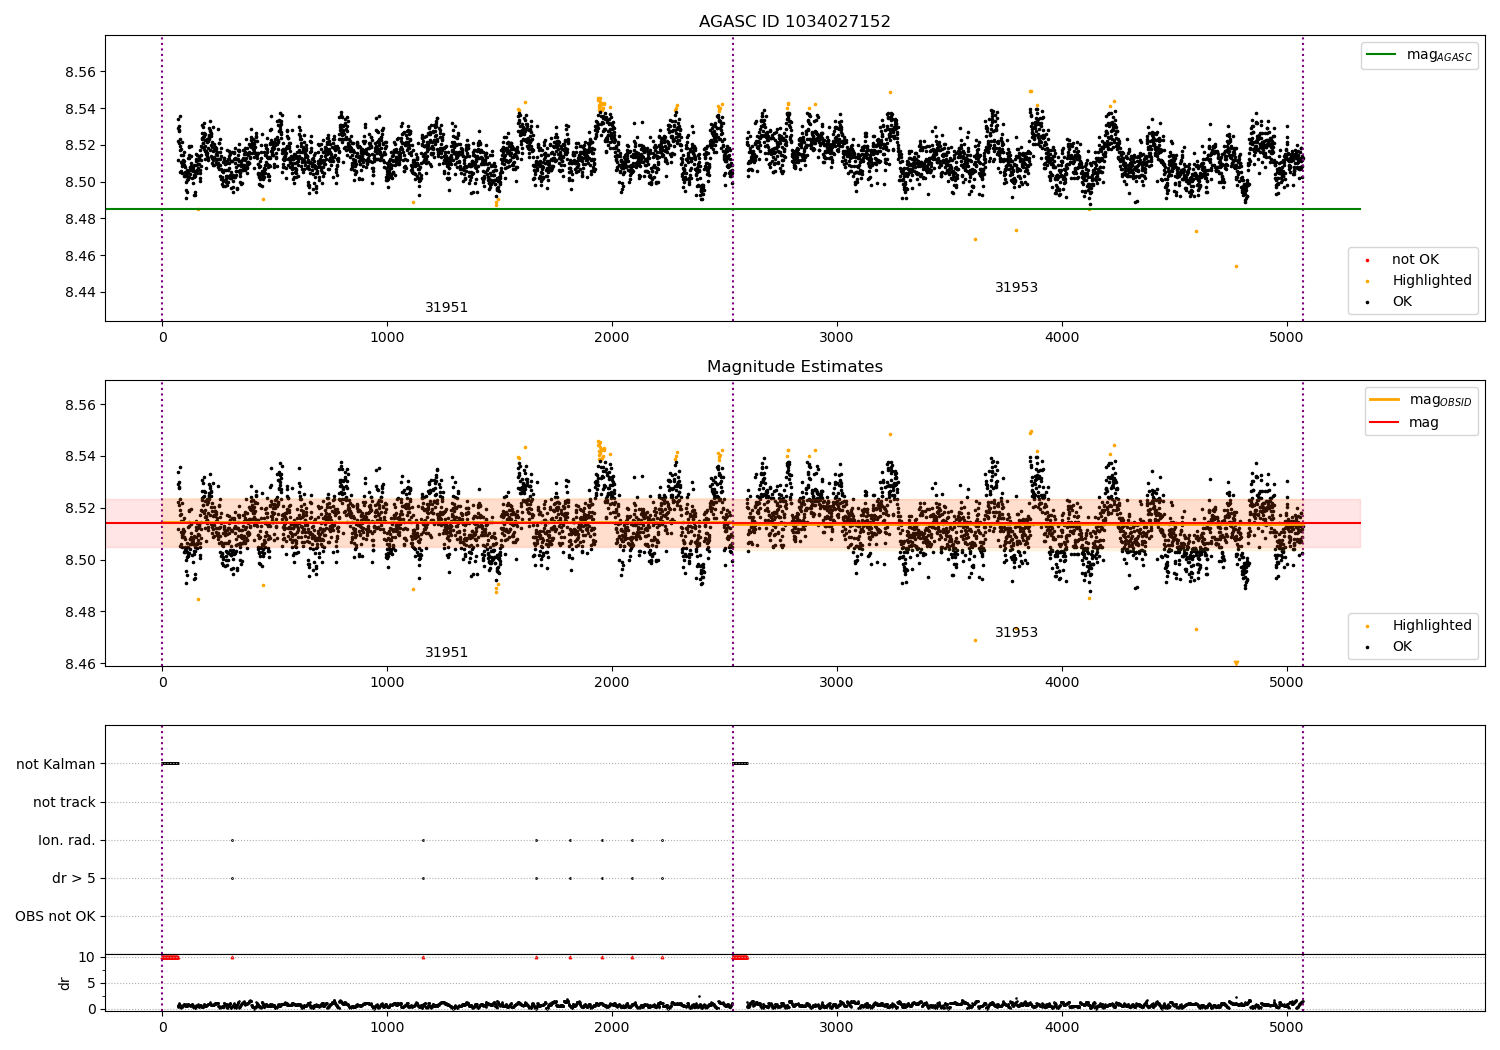Click the orange line sample beside the mag OBSID legend entry
Screen dimensions: 1500x1050
tap(1385, 399)
